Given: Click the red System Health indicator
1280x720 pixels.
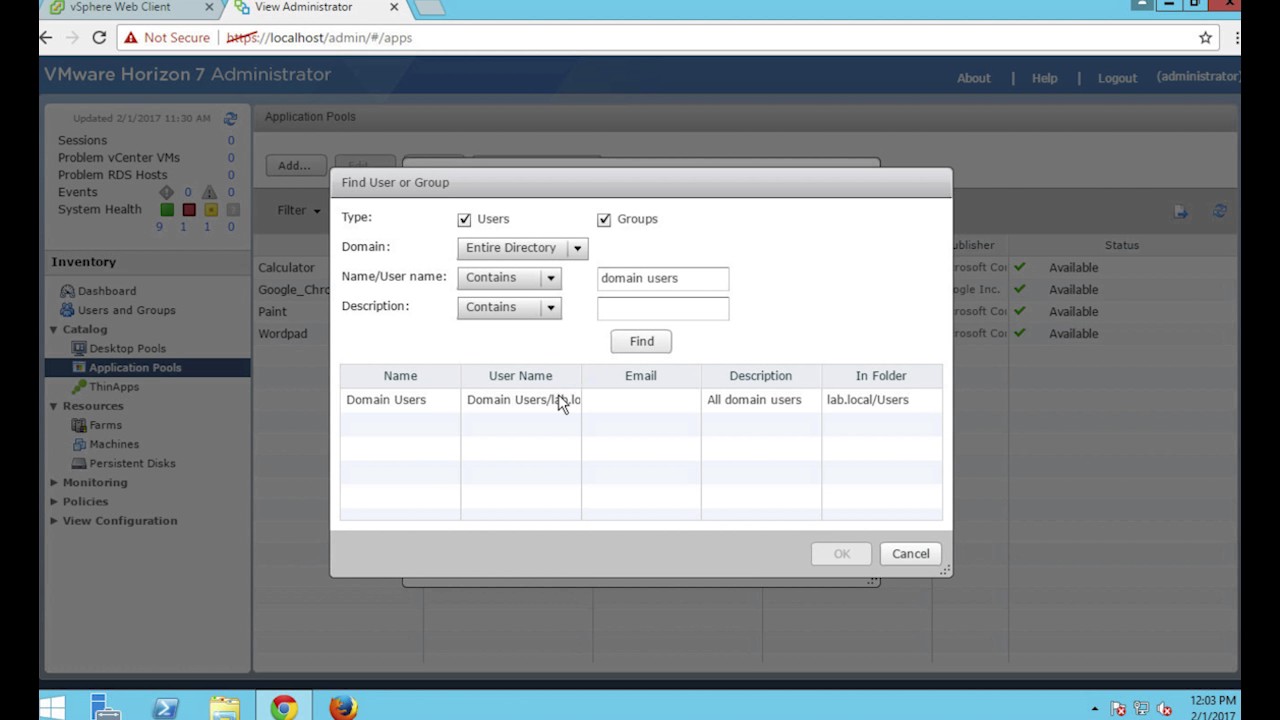Looking at the screenshot, I should pos(189,210).
